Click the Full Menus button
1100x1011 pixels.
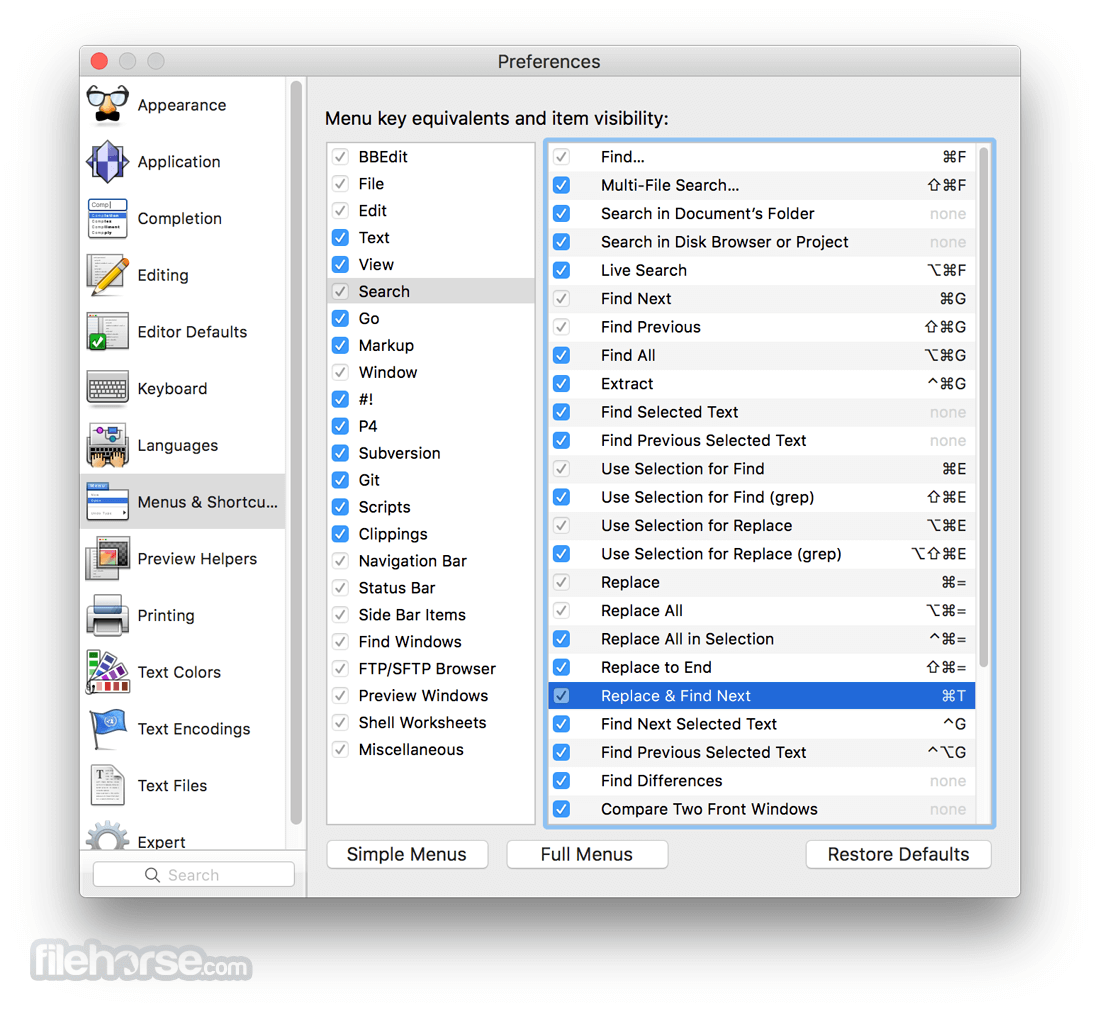(x=586, y=855)
